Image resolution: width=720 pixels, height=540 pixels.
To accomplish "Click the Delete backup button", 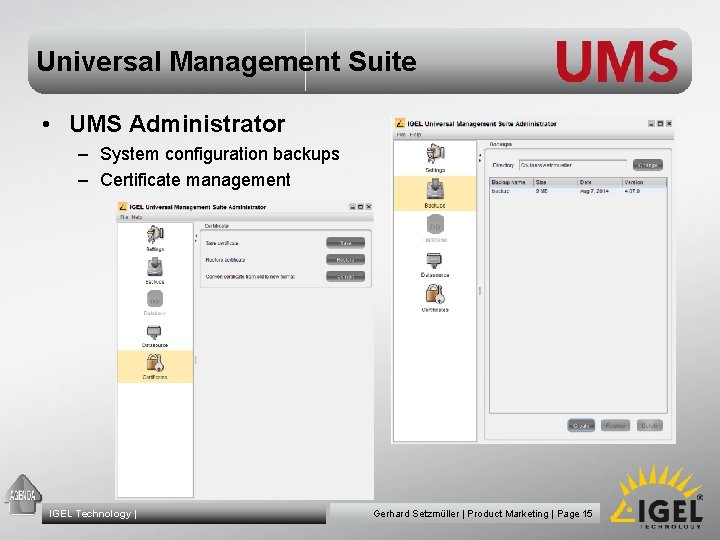I will point(649,426).
